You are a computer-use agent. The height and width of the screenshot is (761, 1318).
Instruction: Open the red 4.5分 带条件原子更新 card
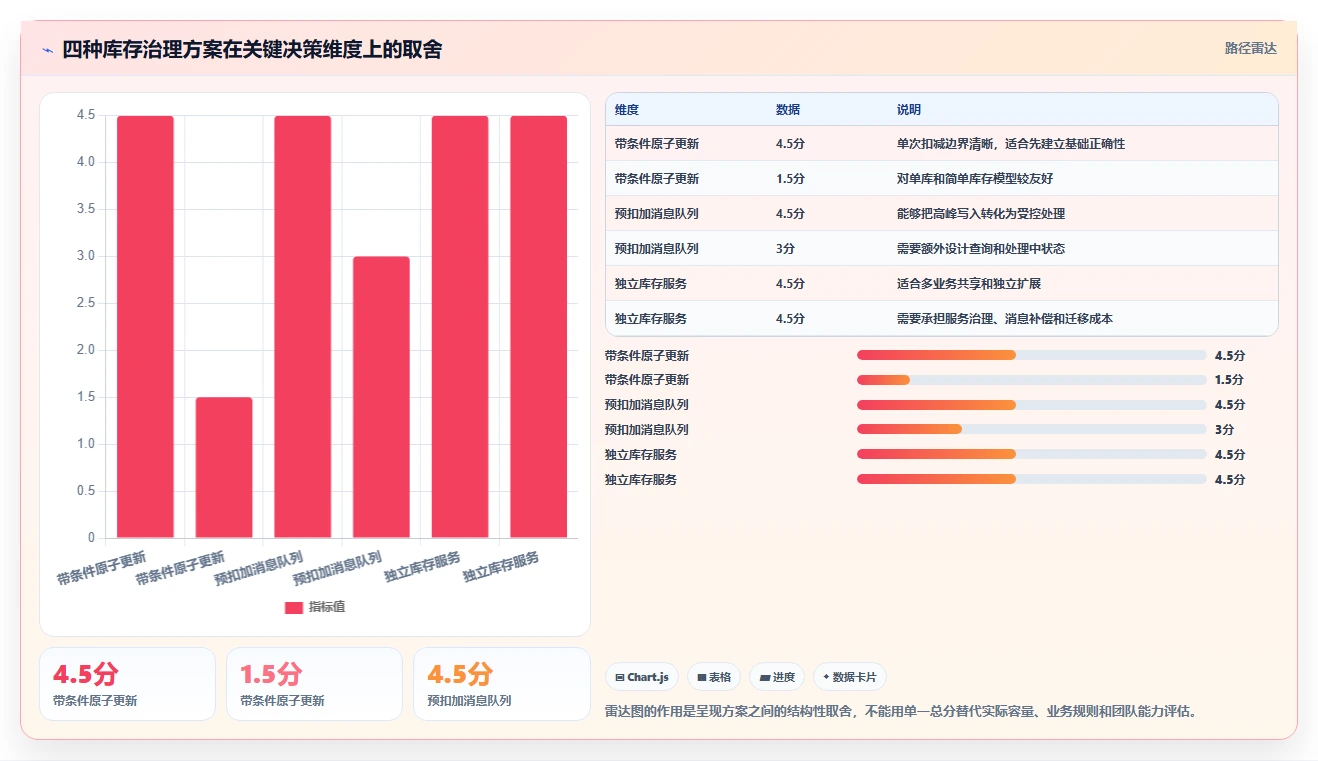(x=127, y=684)
